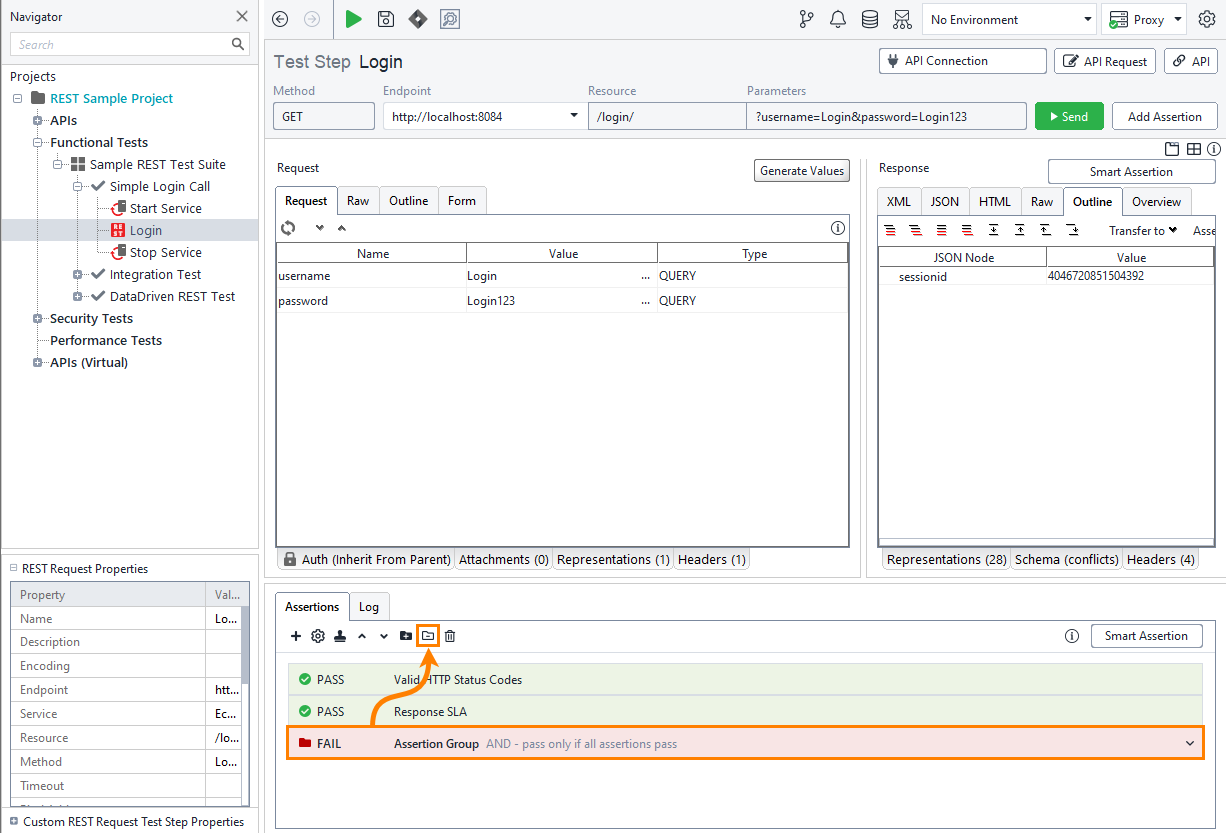
Task: Open Git integration from the toolbar
Action: [806, 19]
